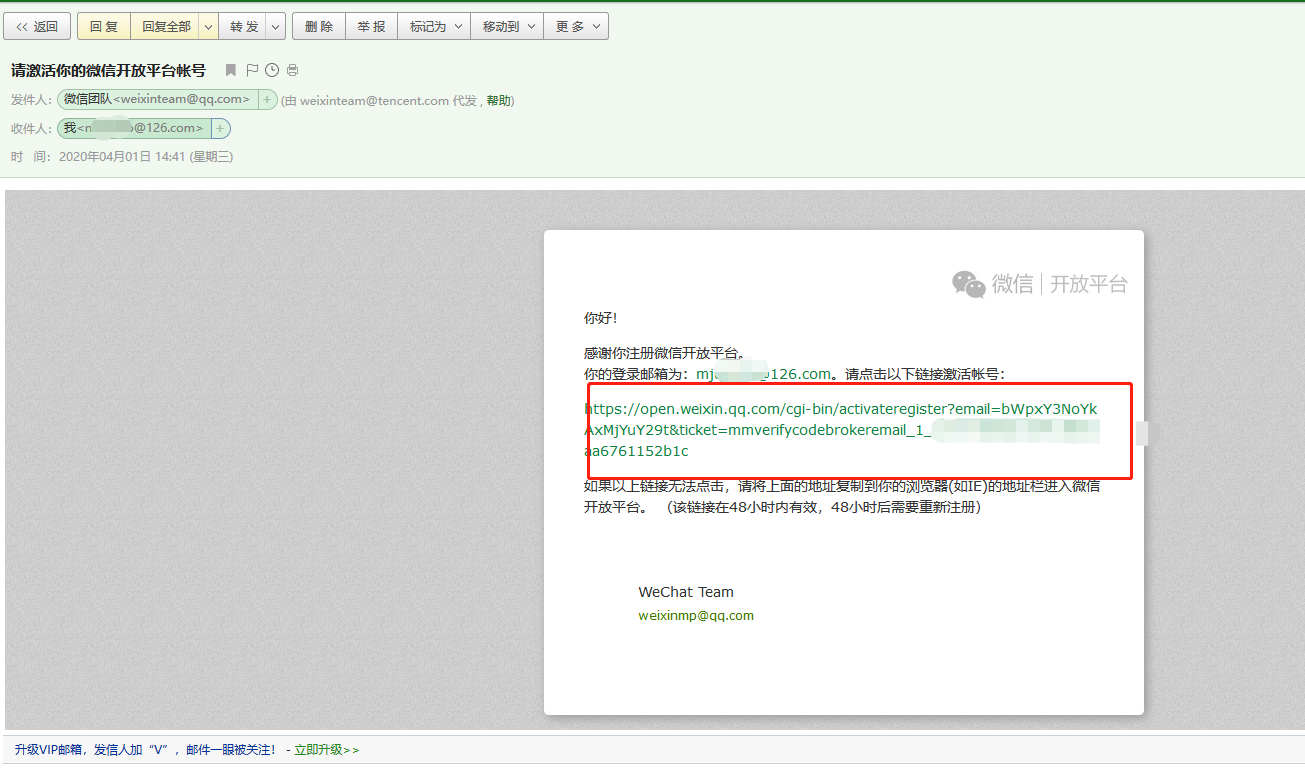Viewport: 1305px width, 771px height.
Task: Click the 返回 back button
Action: pos(37,27)
